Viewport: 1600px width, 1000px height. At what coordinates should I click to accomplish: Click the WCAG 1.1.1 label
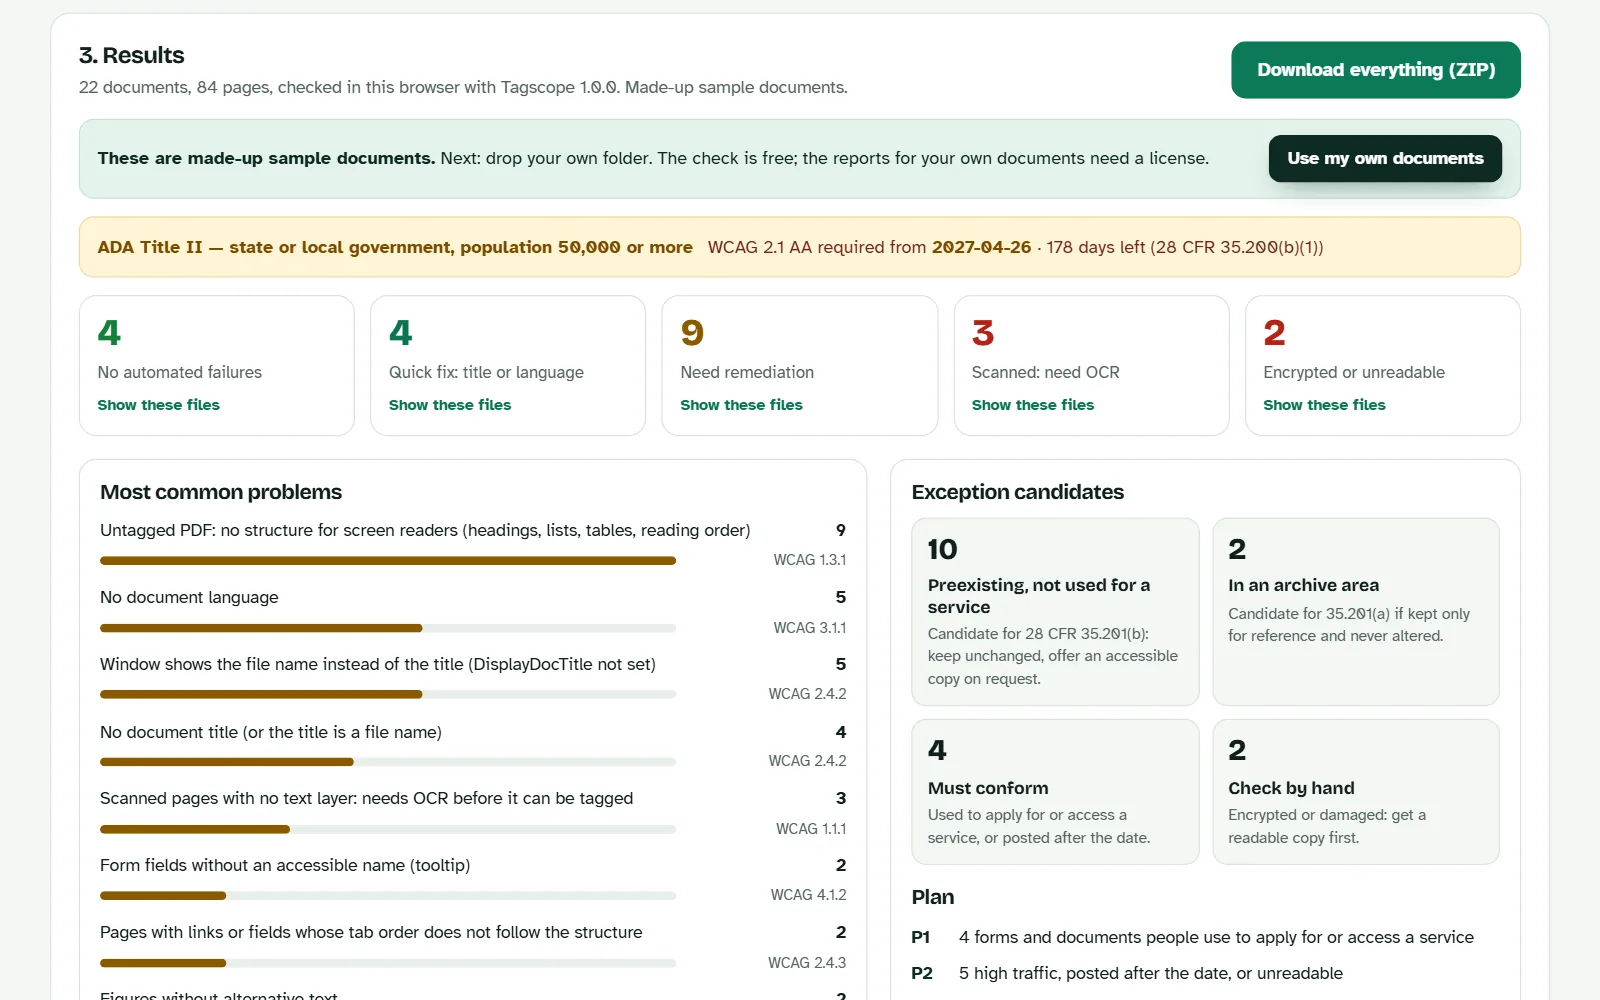pyautogui.click(x=811, y=829)
